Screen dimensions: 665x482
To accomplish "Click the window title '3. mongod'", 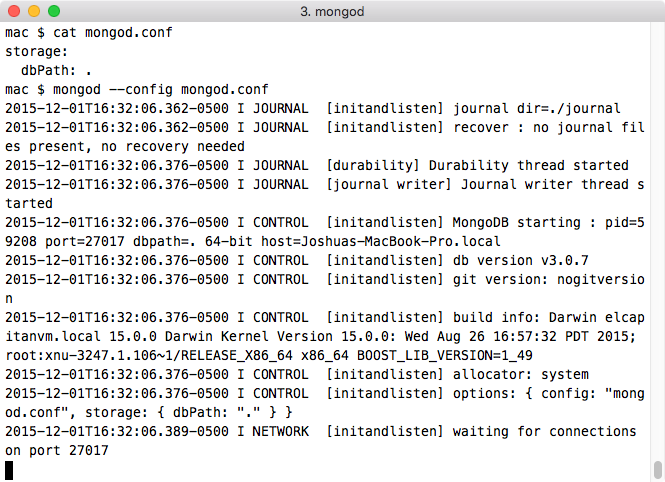I will pyautogui.click(x=332, y=11).
